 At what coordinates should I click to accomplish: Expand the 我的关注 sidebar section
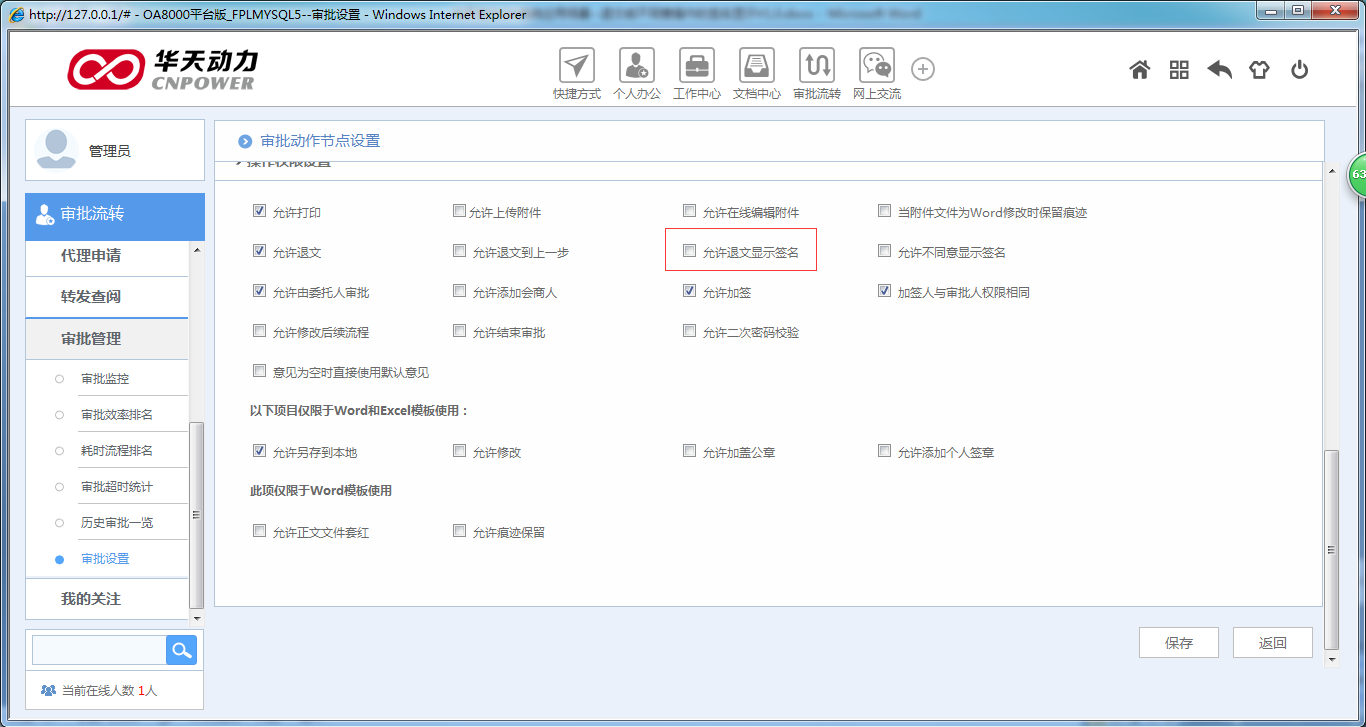[91, 599]
